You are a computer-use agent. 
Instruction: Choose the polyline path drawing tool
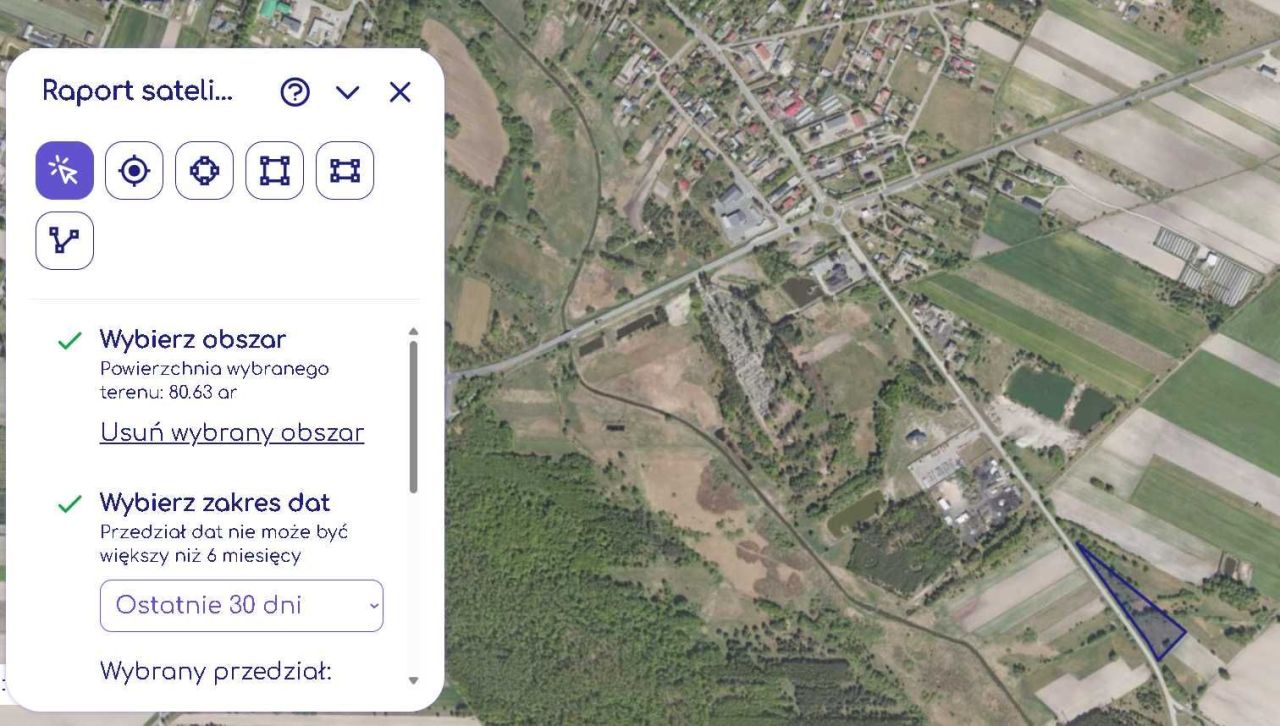tap(65, 241)
